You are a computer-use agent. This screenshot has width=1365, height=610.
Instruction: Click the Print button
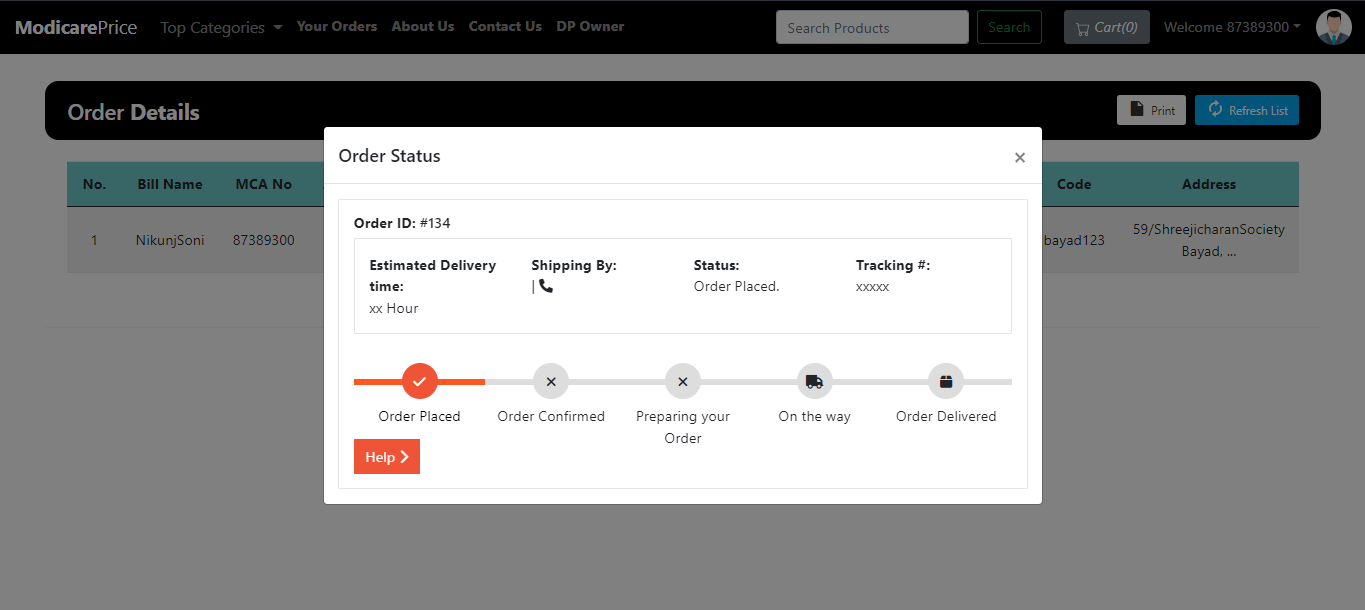1151,110
